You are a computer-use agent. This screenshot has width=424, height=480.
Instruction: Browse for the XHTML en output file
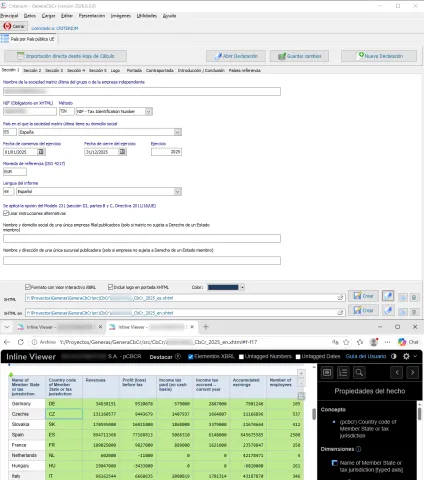(x=340, y=313)
